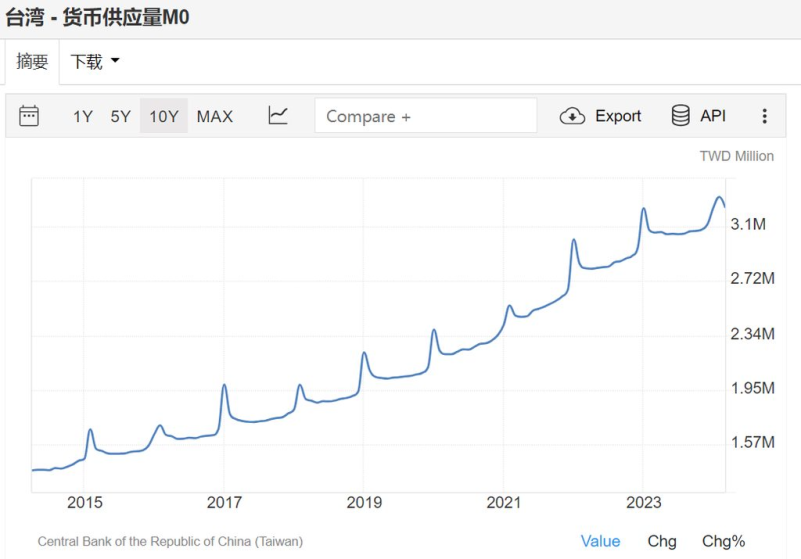Click the 2023 peak on chart line
This screenshot has height=559, width=801.
(x=644, y=209)
